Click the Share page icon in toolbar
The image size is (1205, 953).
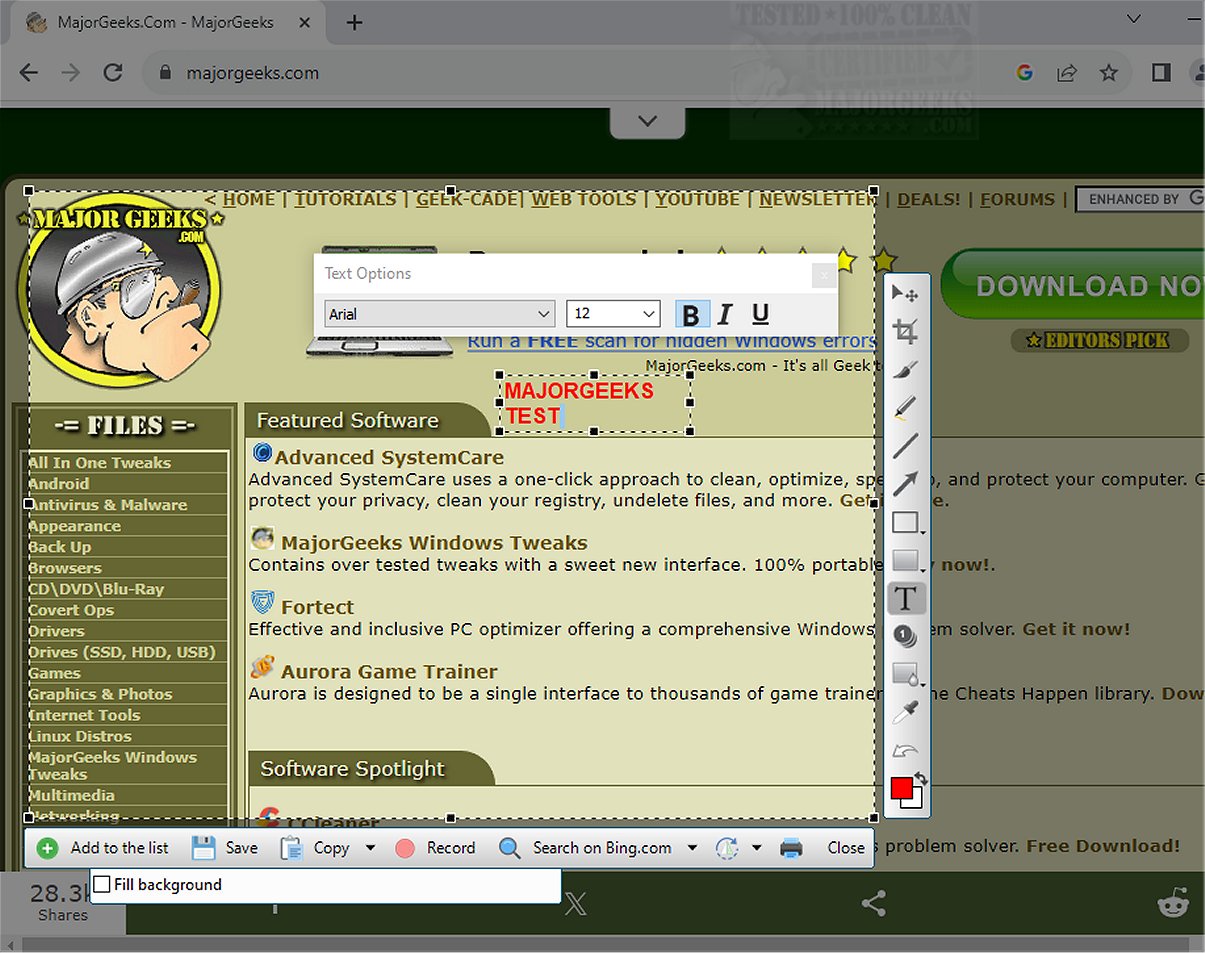(1066, 72)
